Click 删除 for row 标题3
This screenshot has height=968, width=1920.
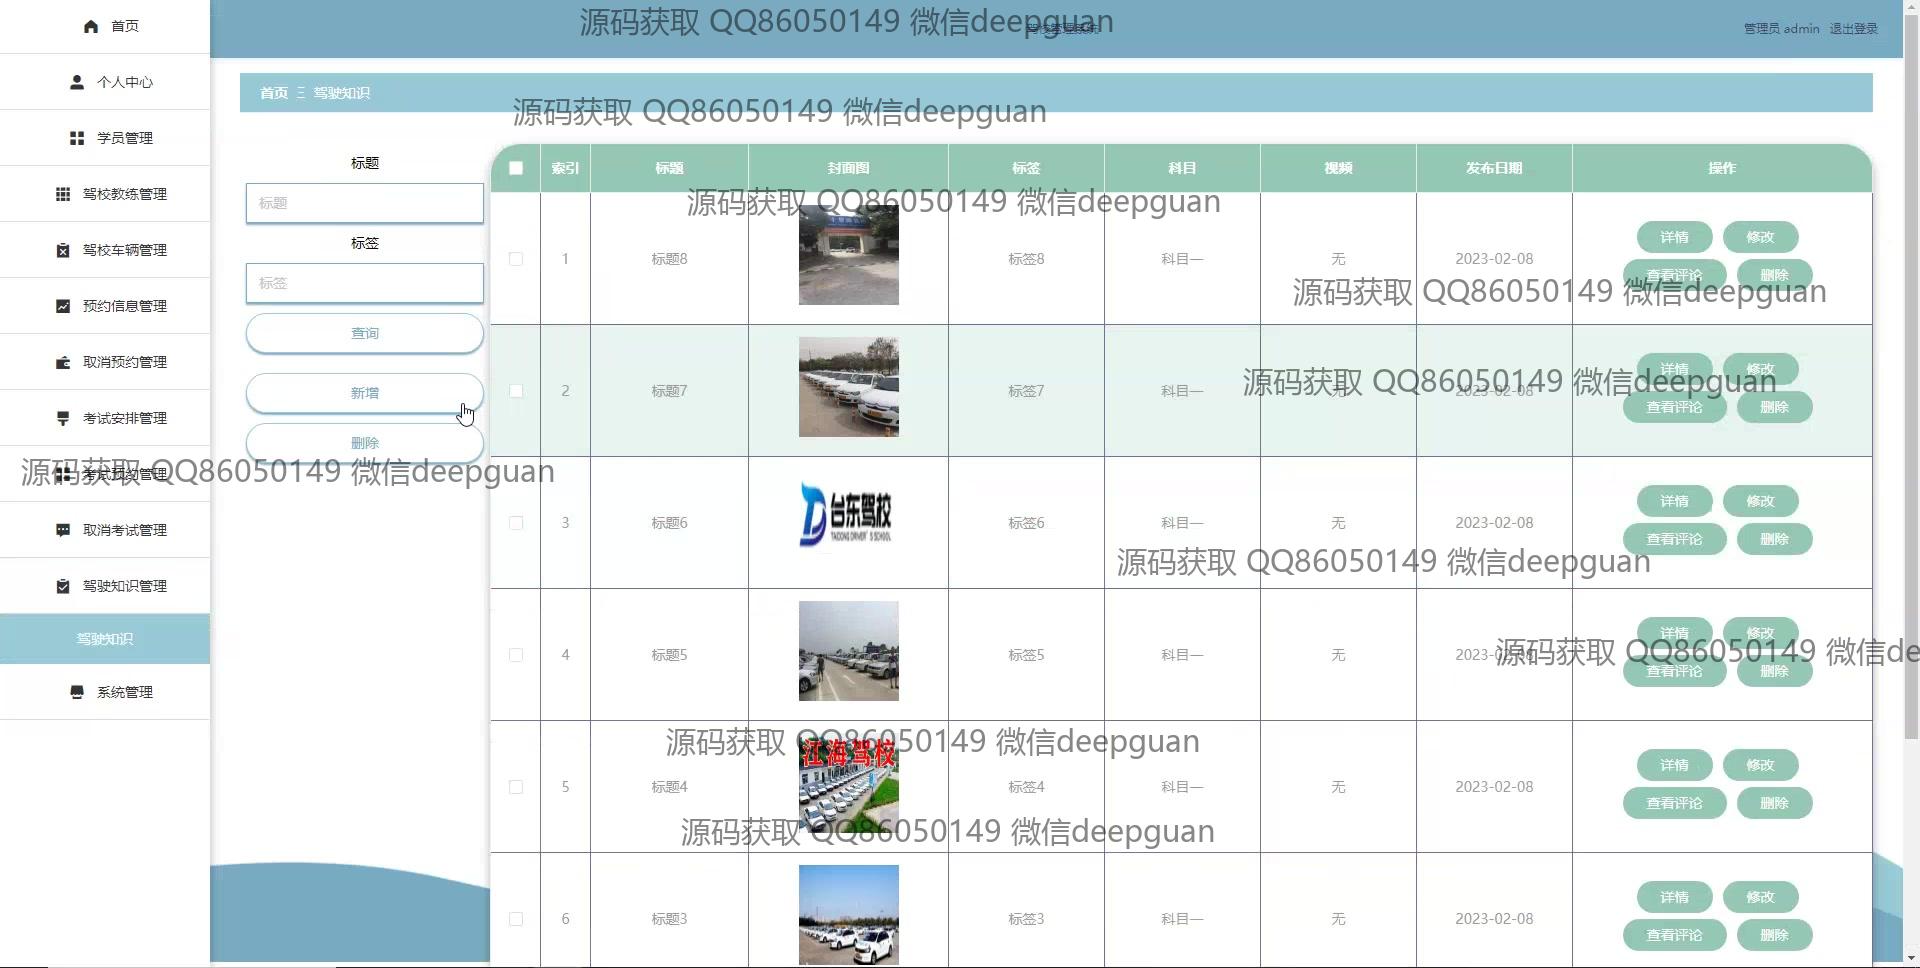tap(1774, 935)
